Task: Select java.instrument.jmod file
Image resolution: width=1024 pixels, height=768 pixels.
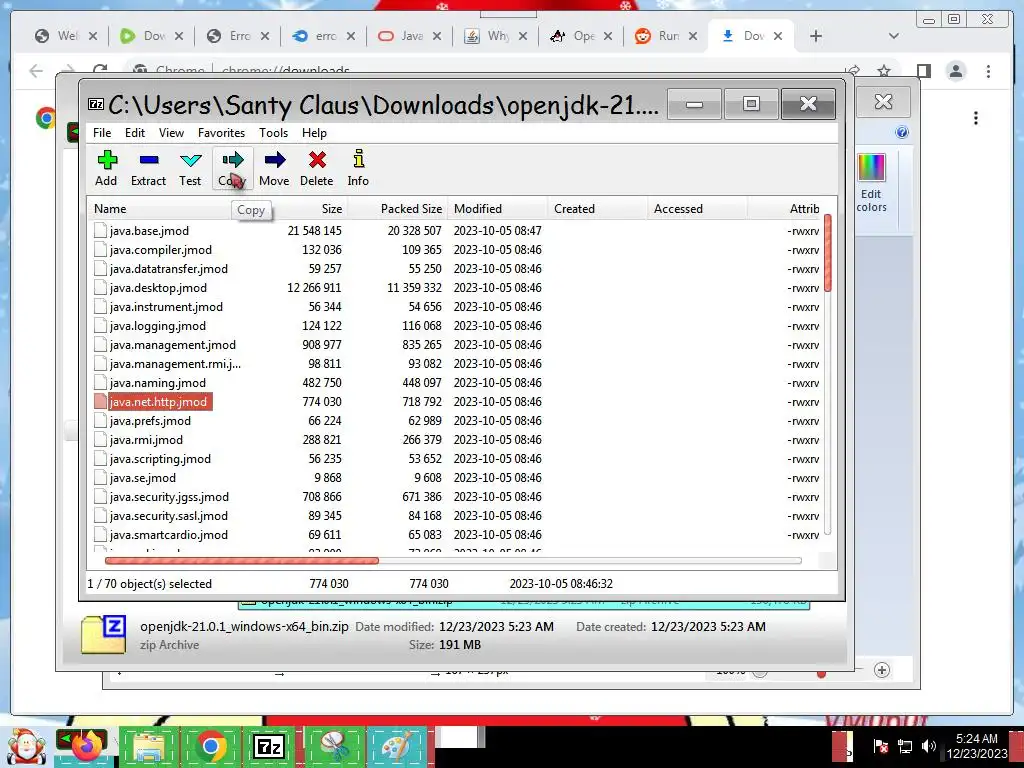Action: coord(166,306)
